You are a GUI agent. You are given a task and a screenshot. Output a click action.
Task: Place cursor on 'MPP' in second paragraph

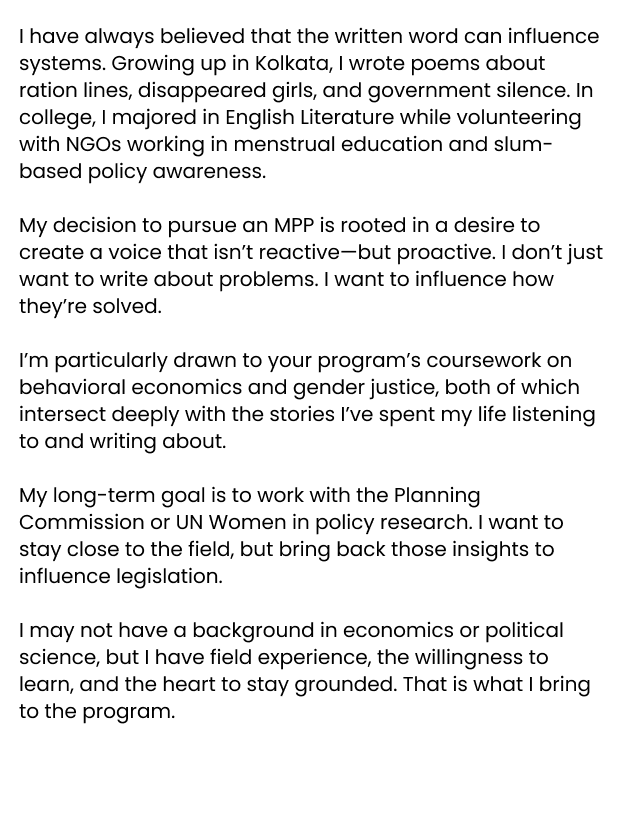(x=294, y=225)
